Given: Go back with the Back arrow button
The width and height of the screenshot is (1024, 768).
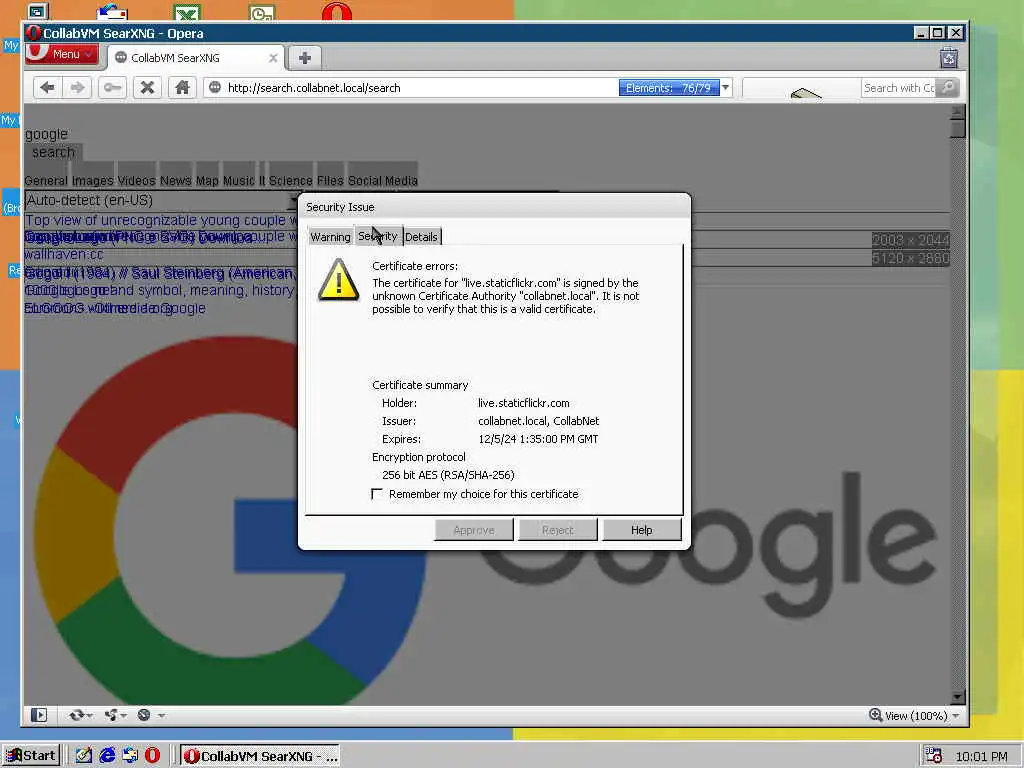Looking at the screenshot, I should (x=46, y=88).
